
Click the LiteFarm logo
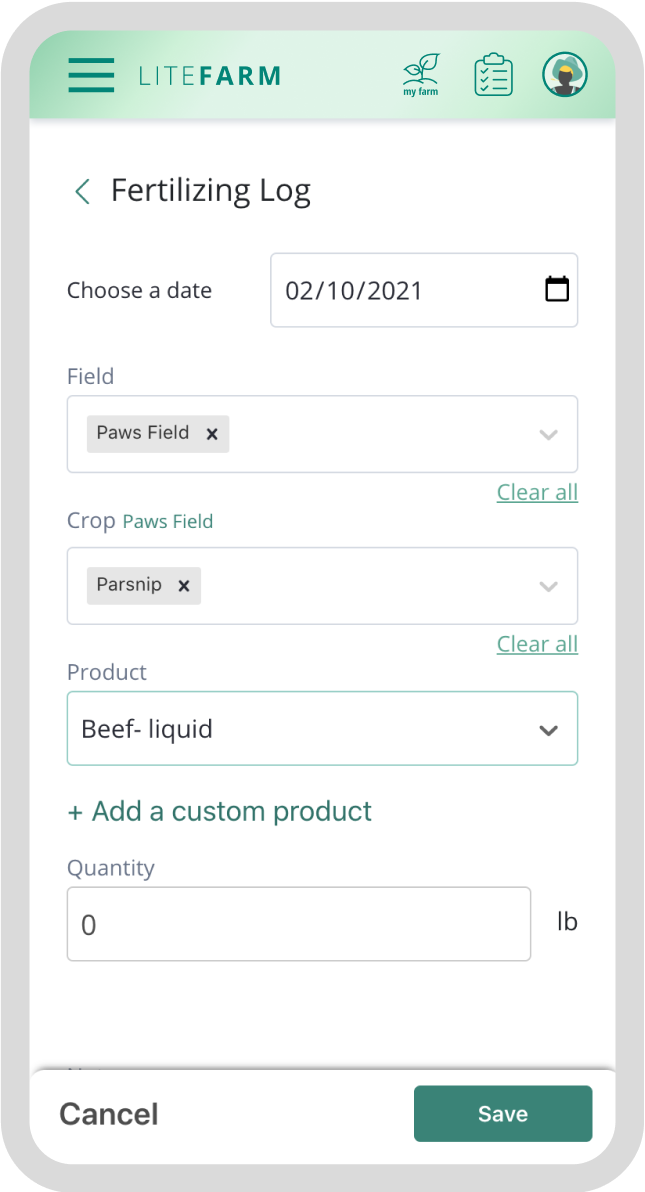point(210,76)
